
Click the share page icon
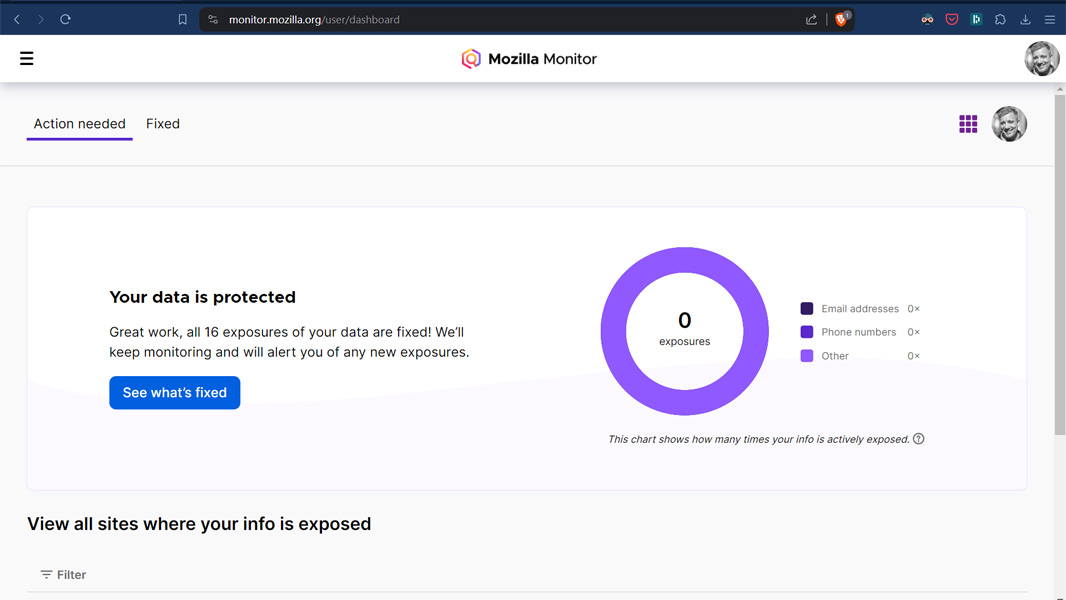pyautogui.click(x=811, y=19)
